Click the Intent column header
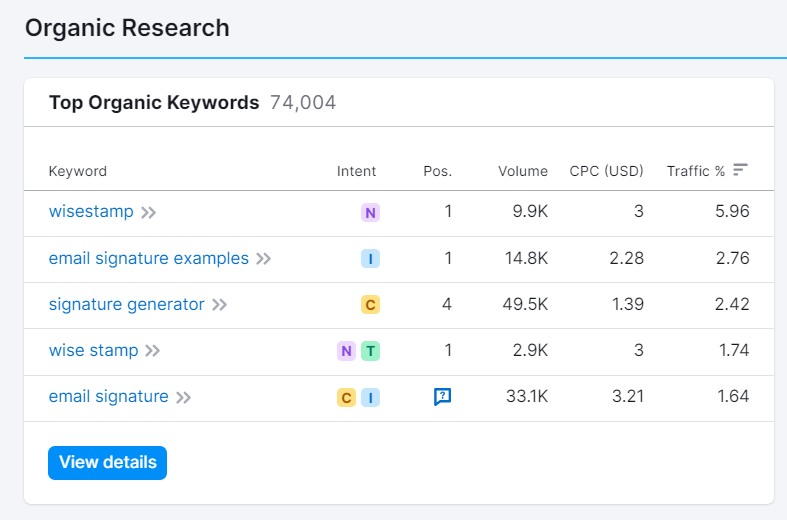Image resolution: width=787 pixels, height=520 pixels. (x=356, y=171)
